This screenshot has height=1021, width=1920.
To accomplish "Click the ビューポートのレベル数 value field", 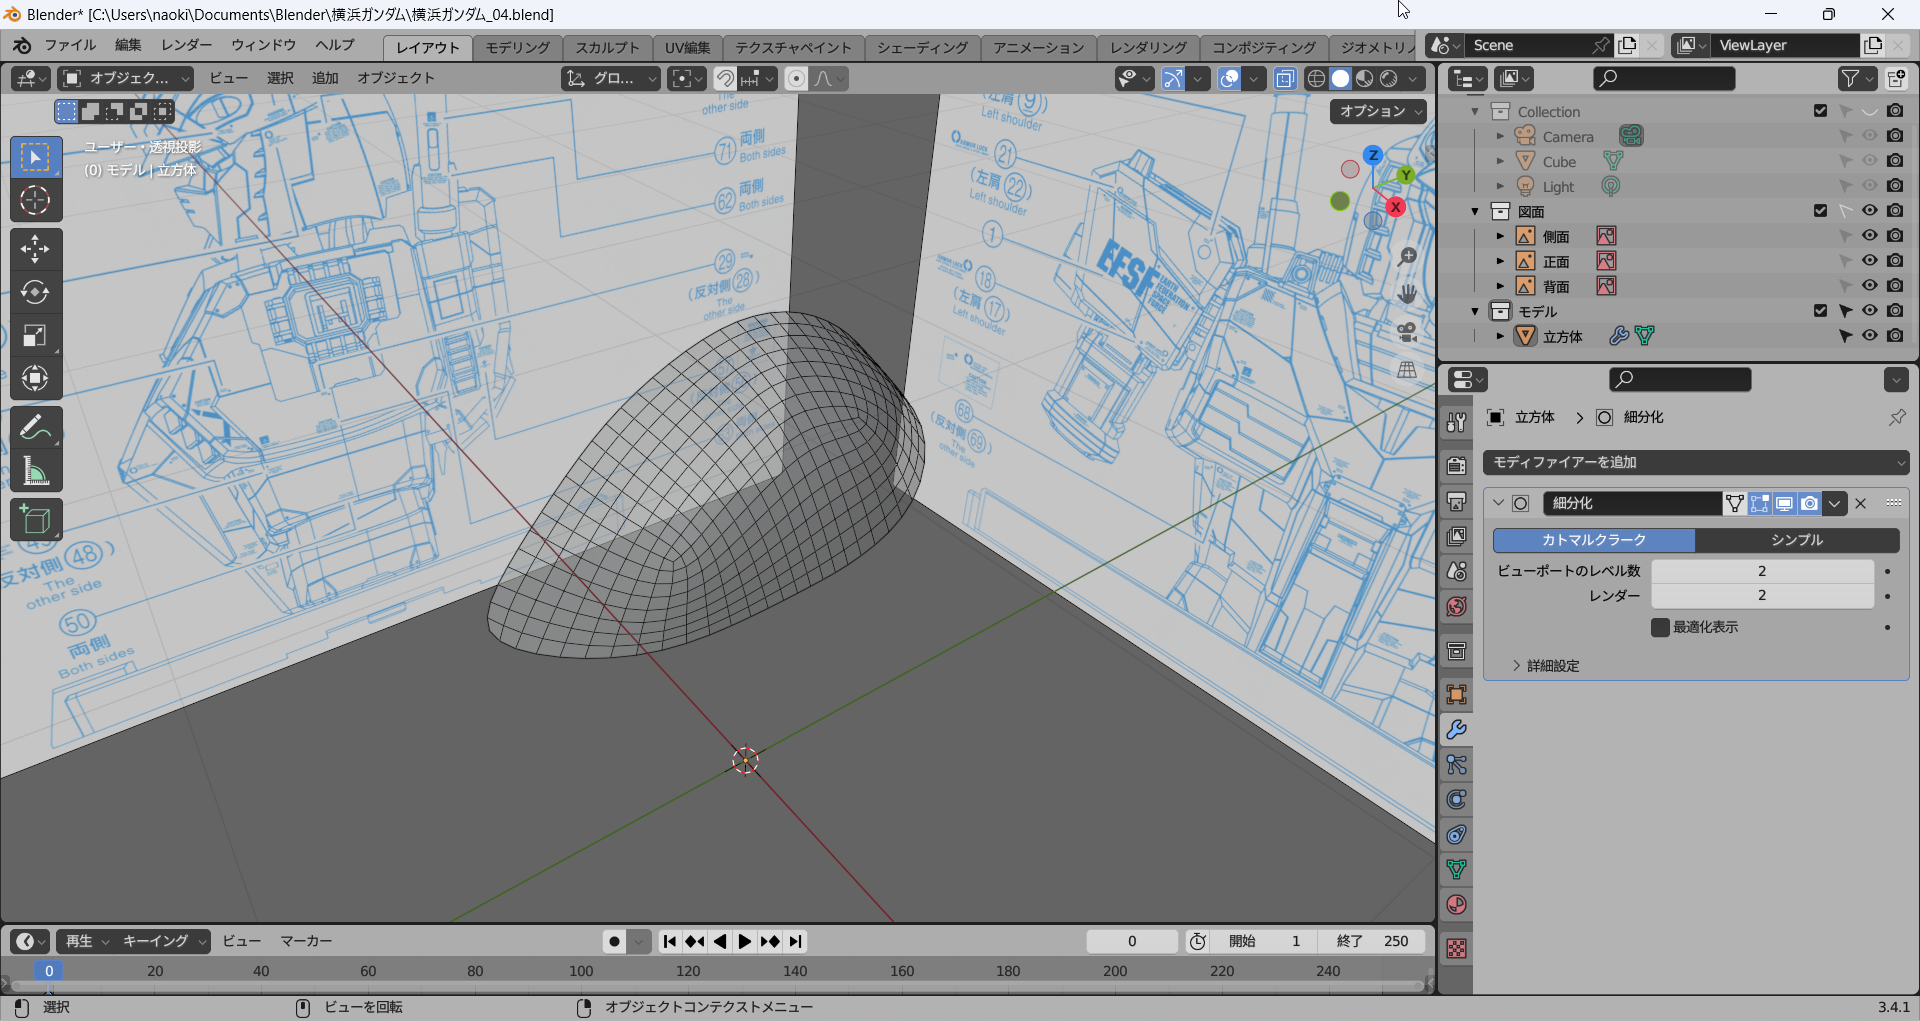I will coord(1761,571).
